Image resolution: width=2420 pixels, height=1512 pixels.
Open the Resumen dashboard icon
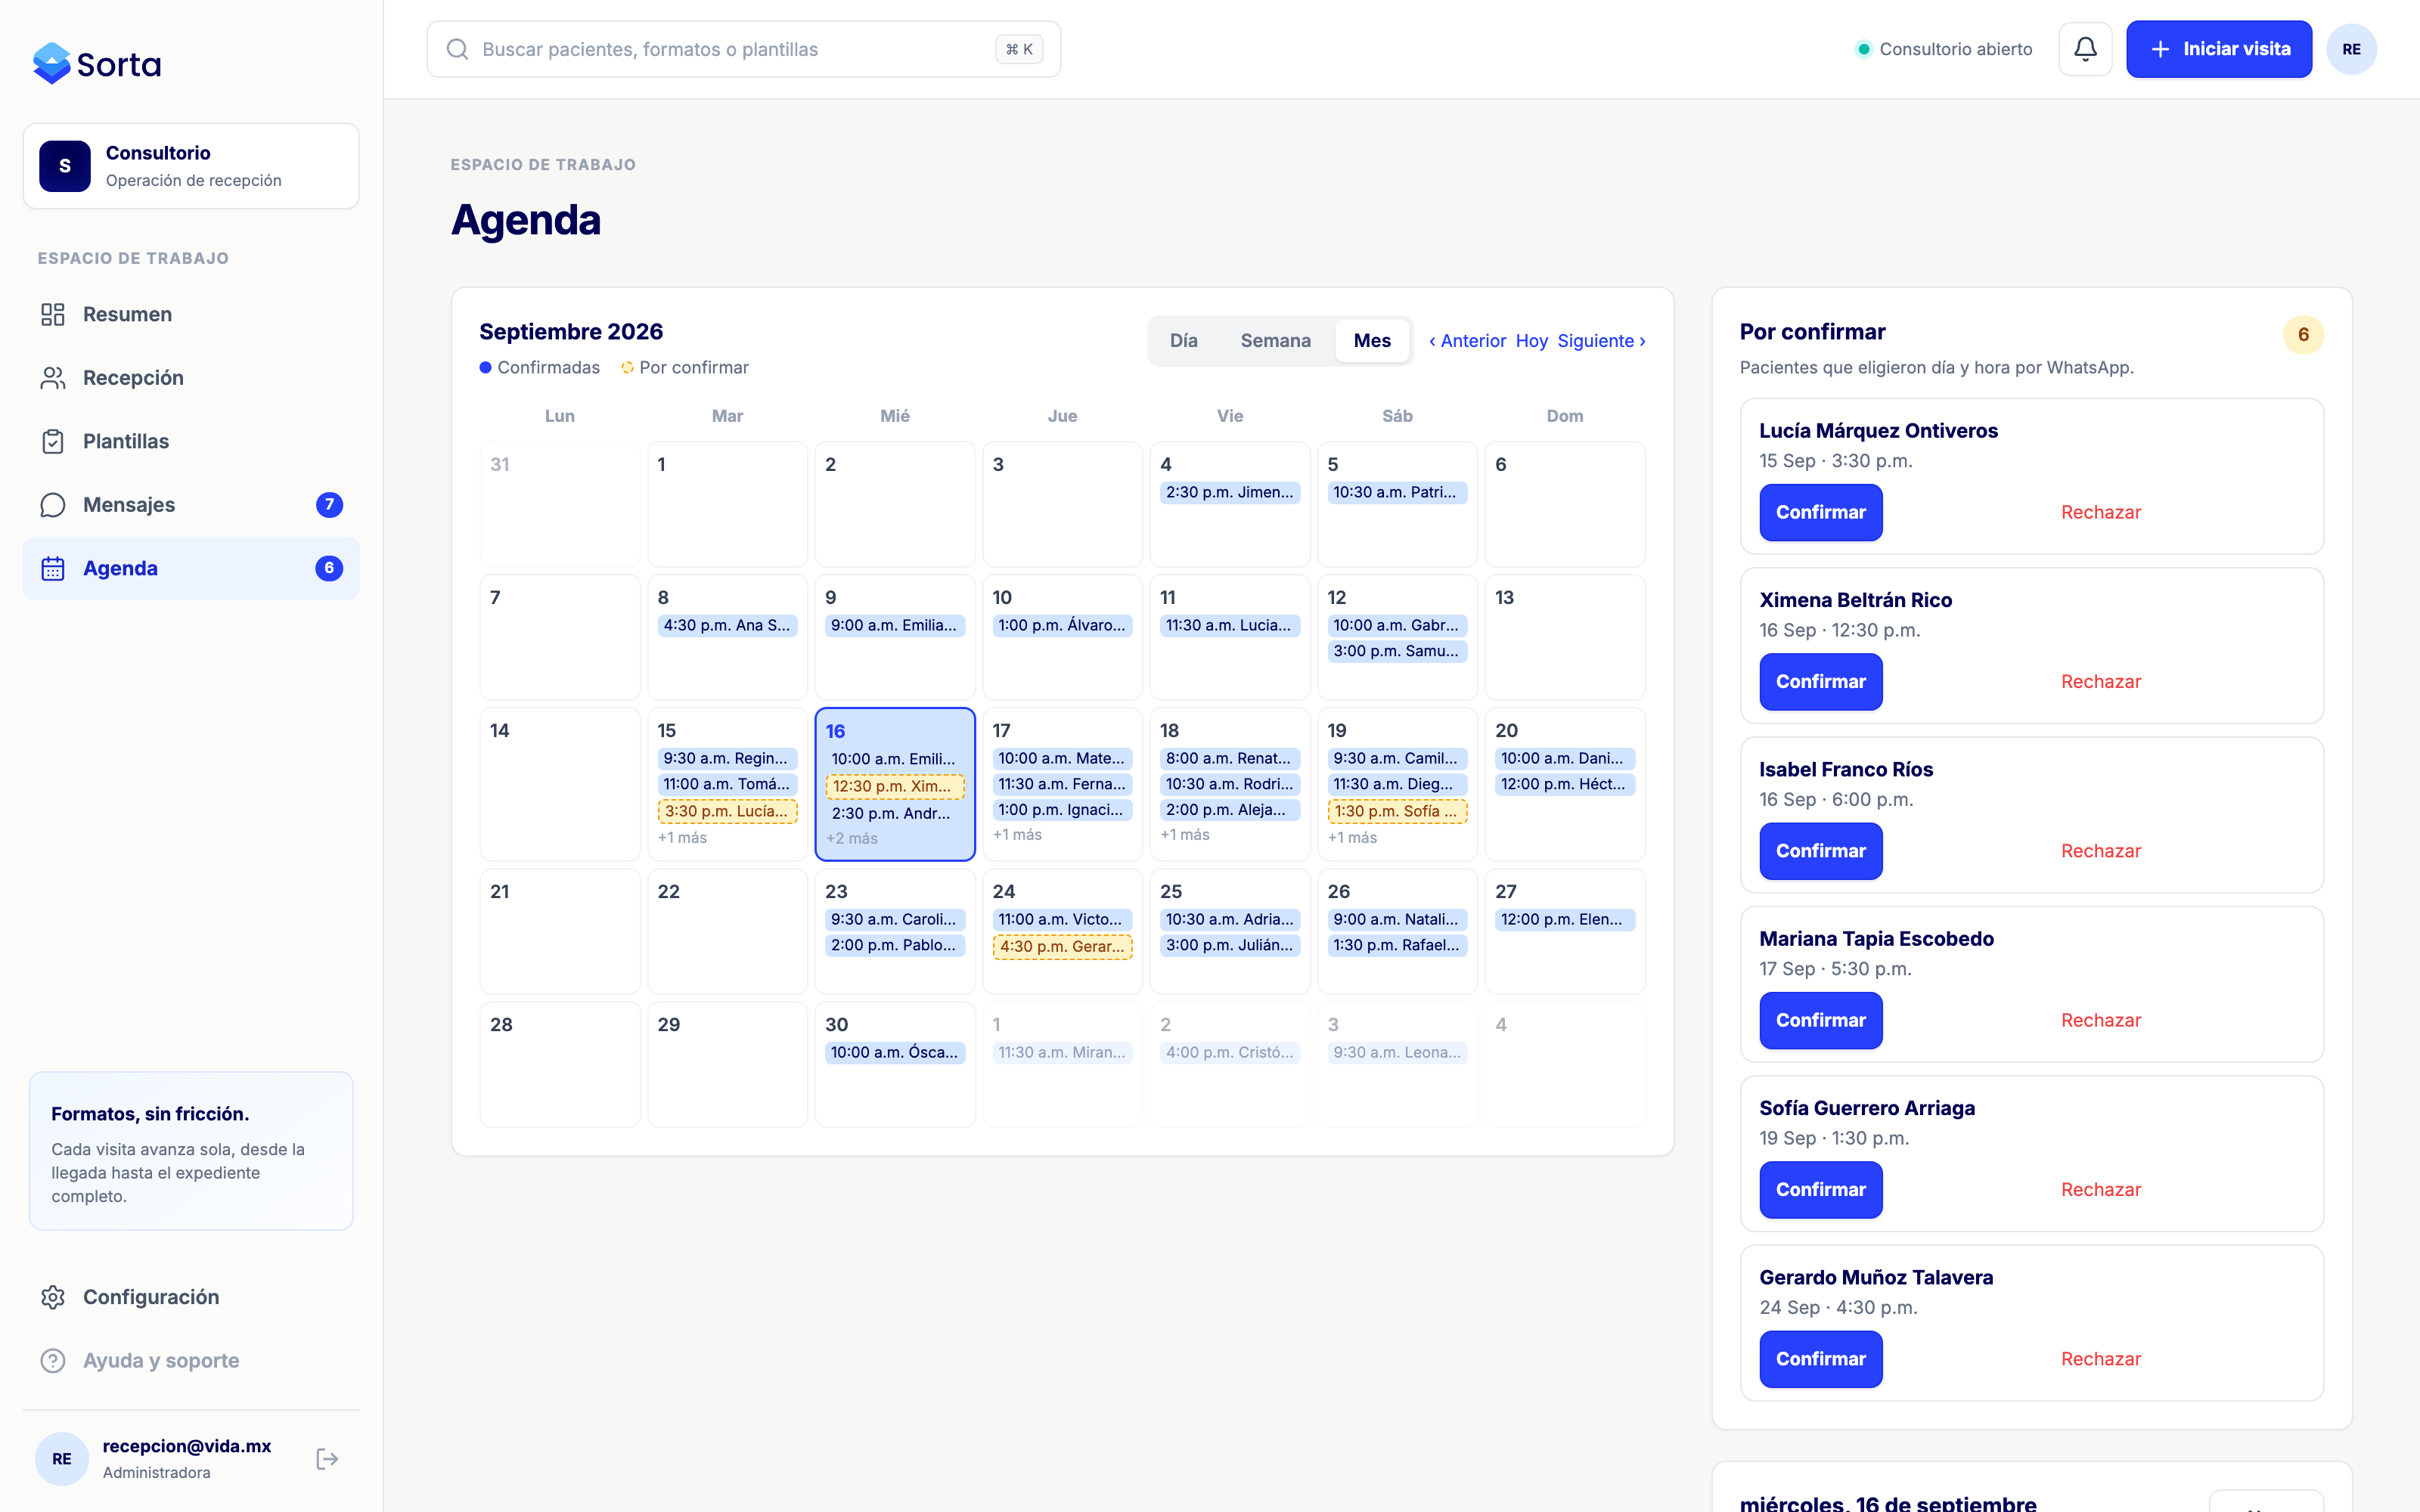coord(53,314)
